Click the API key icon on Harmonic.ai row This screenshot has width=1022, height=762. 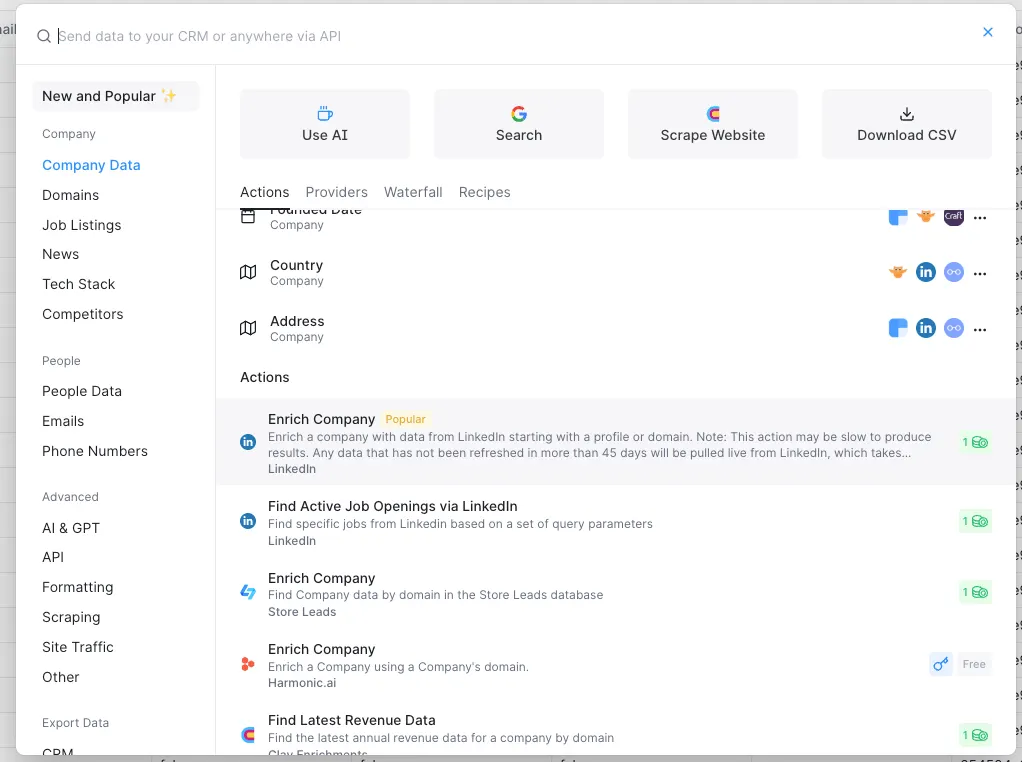coord(941,664)
